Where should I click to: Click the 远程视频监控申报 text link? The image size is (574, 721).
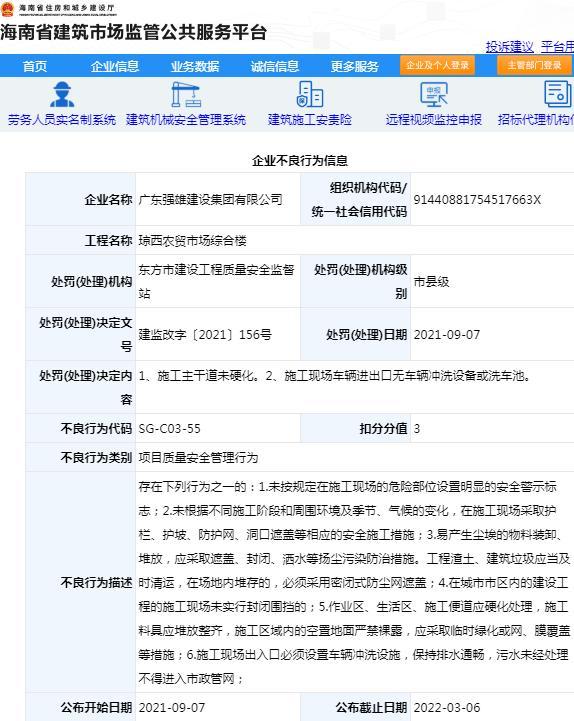coord(434,120)
